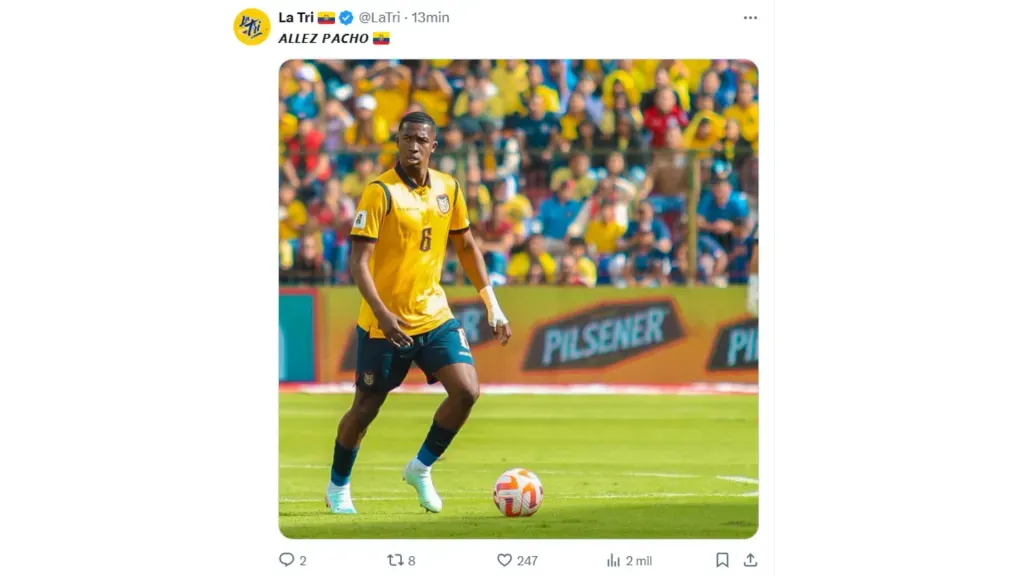Click the La Tri display name
1024x576 pixels.
pos(296,18)
